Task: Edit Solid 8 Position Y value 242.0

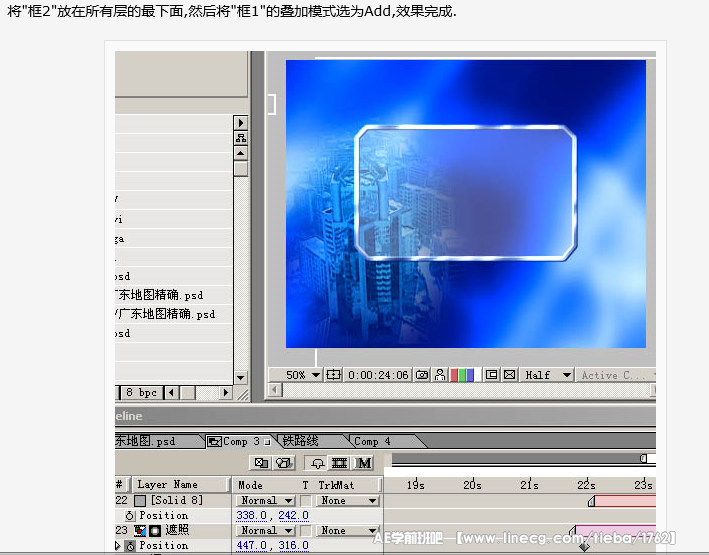Action: [x=293, y=516]
